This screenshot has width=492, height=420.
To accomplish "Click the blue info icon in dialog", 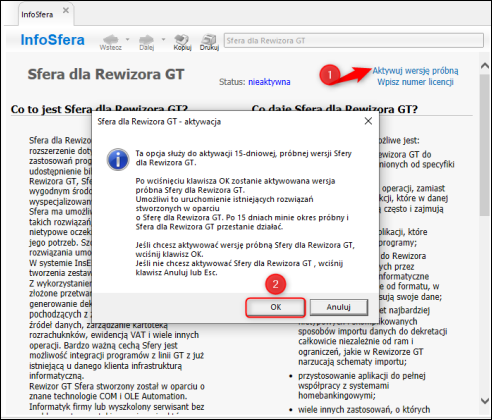I will (x=118, y=160).
